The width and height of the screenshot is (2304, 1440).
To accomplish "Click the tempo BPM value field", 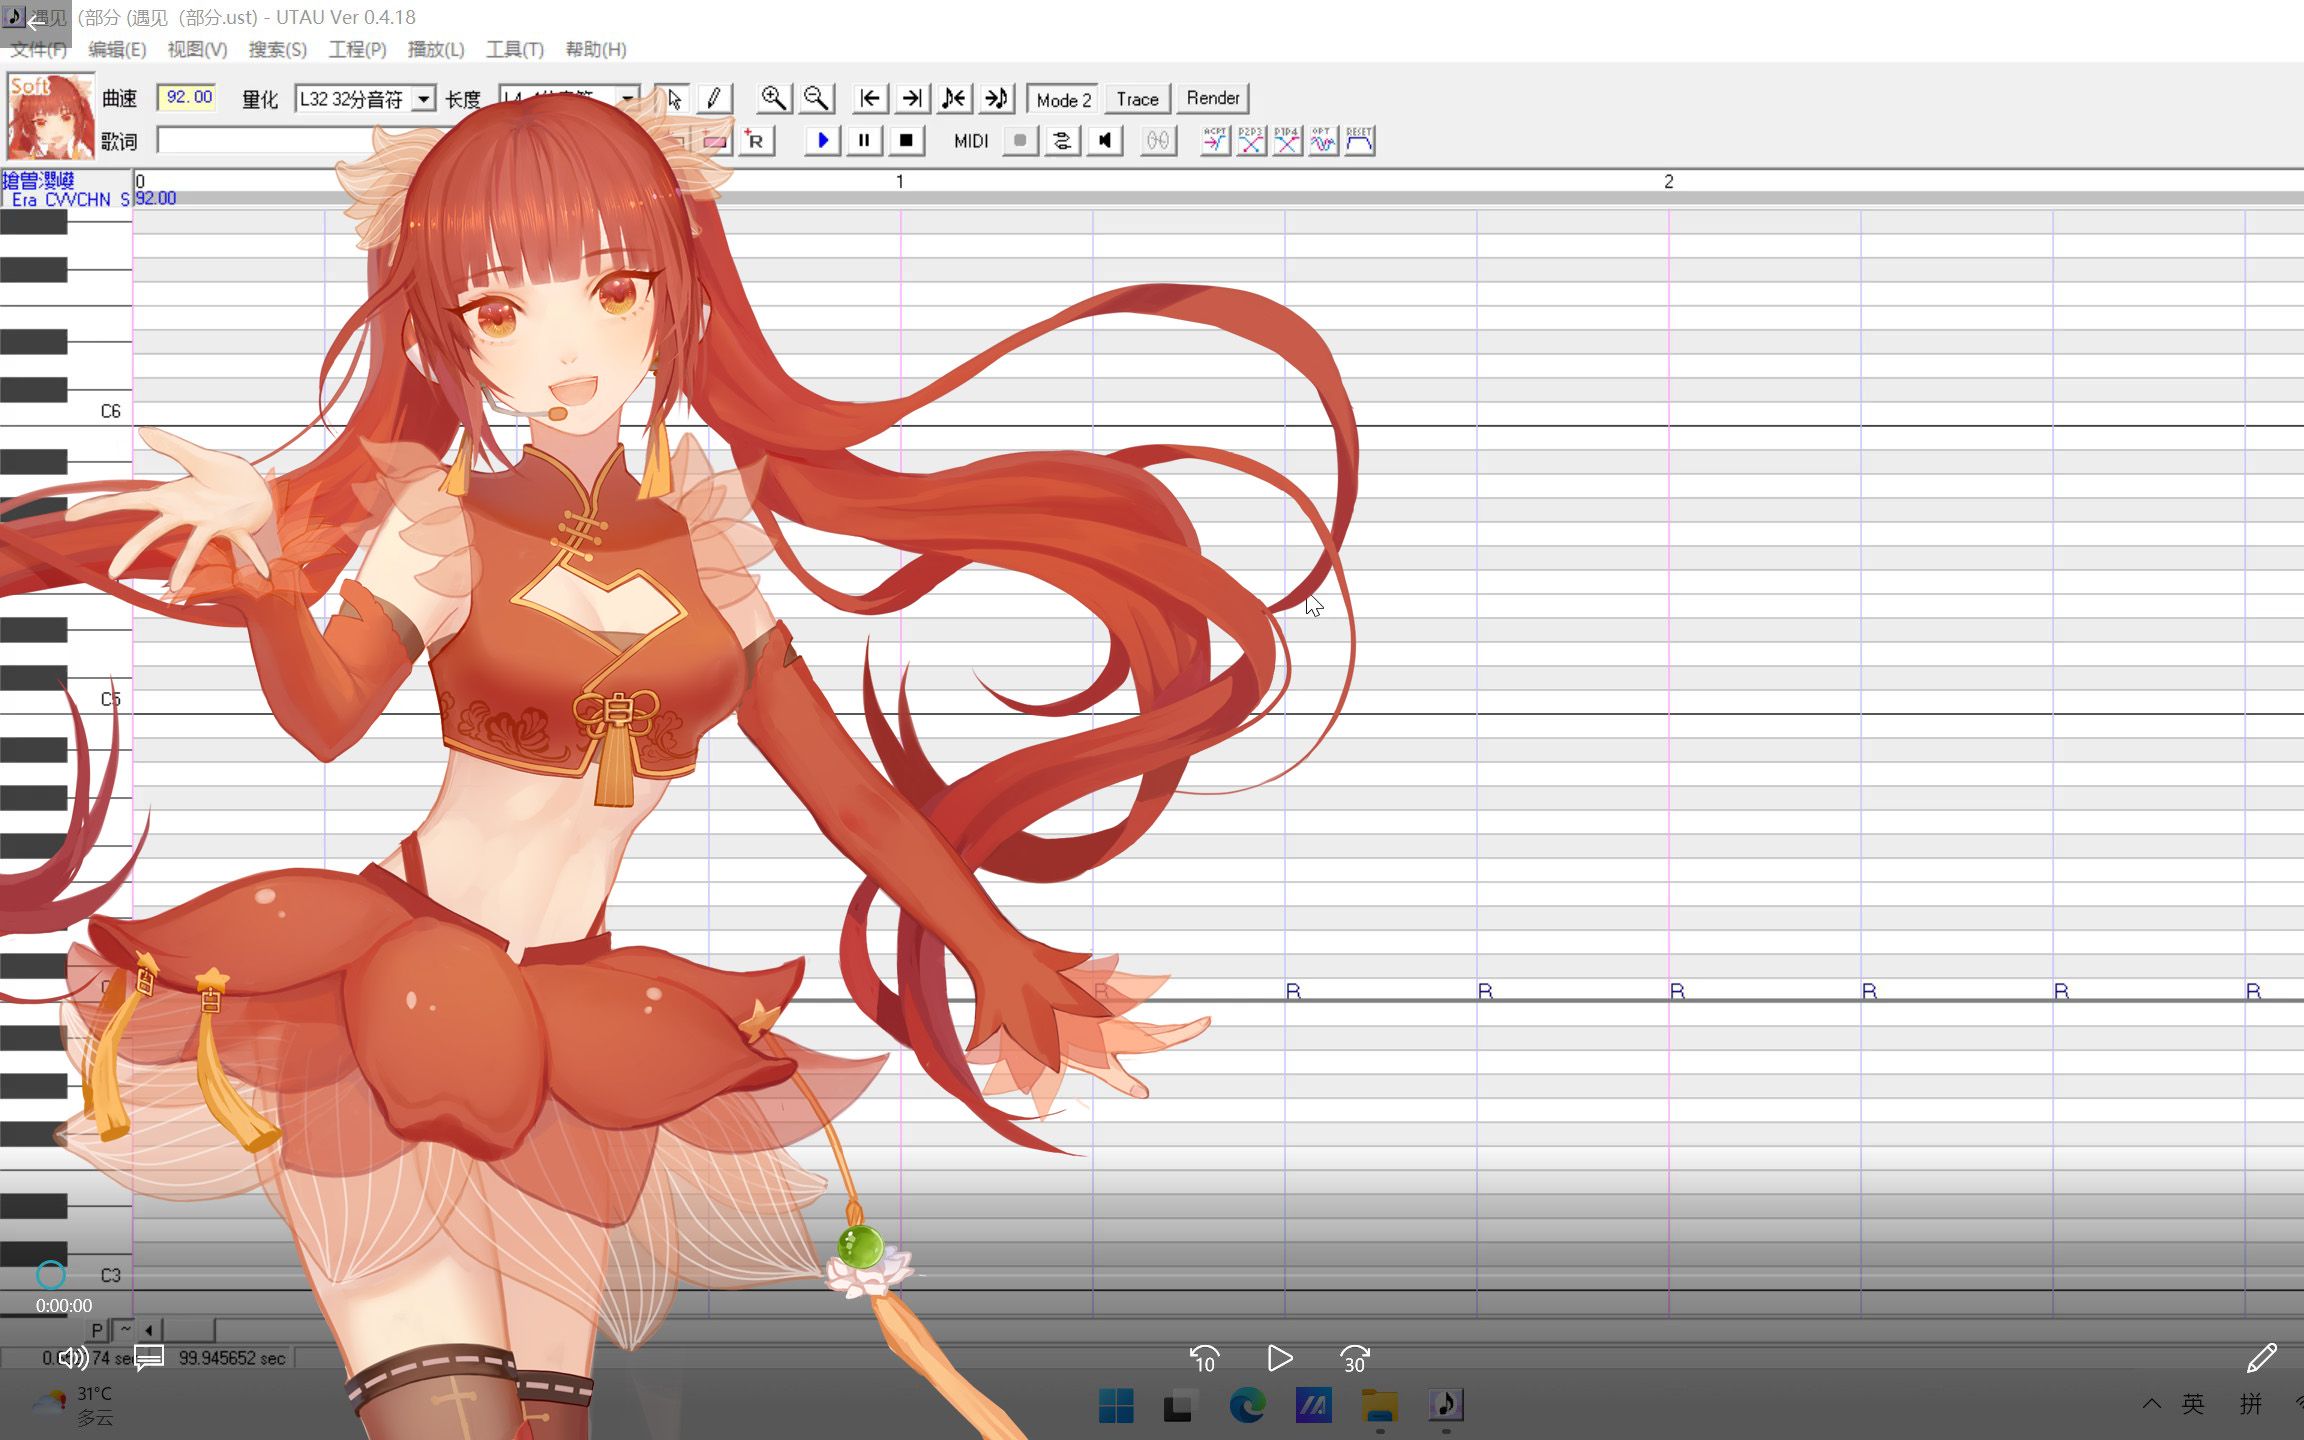I will [187, 96].
